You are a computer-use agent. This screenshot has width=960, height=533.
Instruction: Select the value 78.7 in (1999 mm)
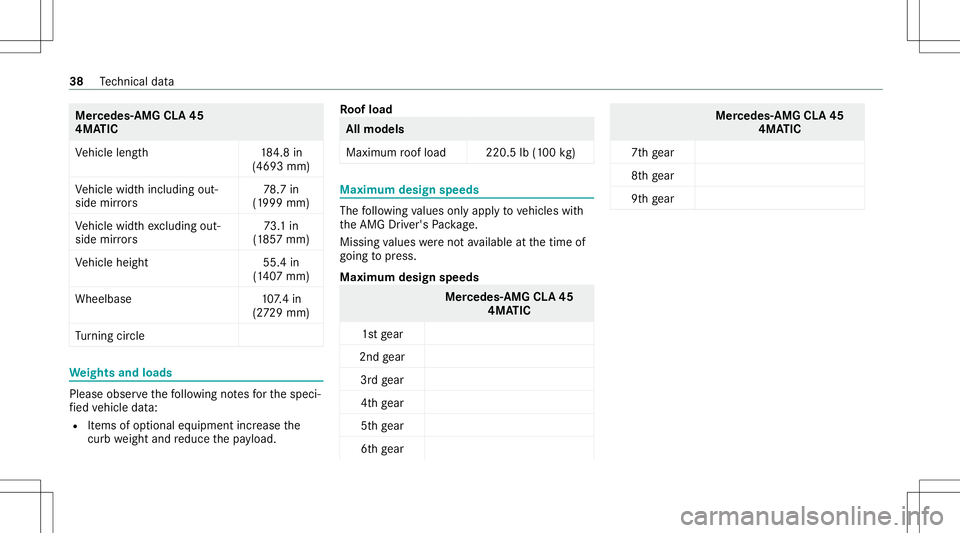pos(281,196)
